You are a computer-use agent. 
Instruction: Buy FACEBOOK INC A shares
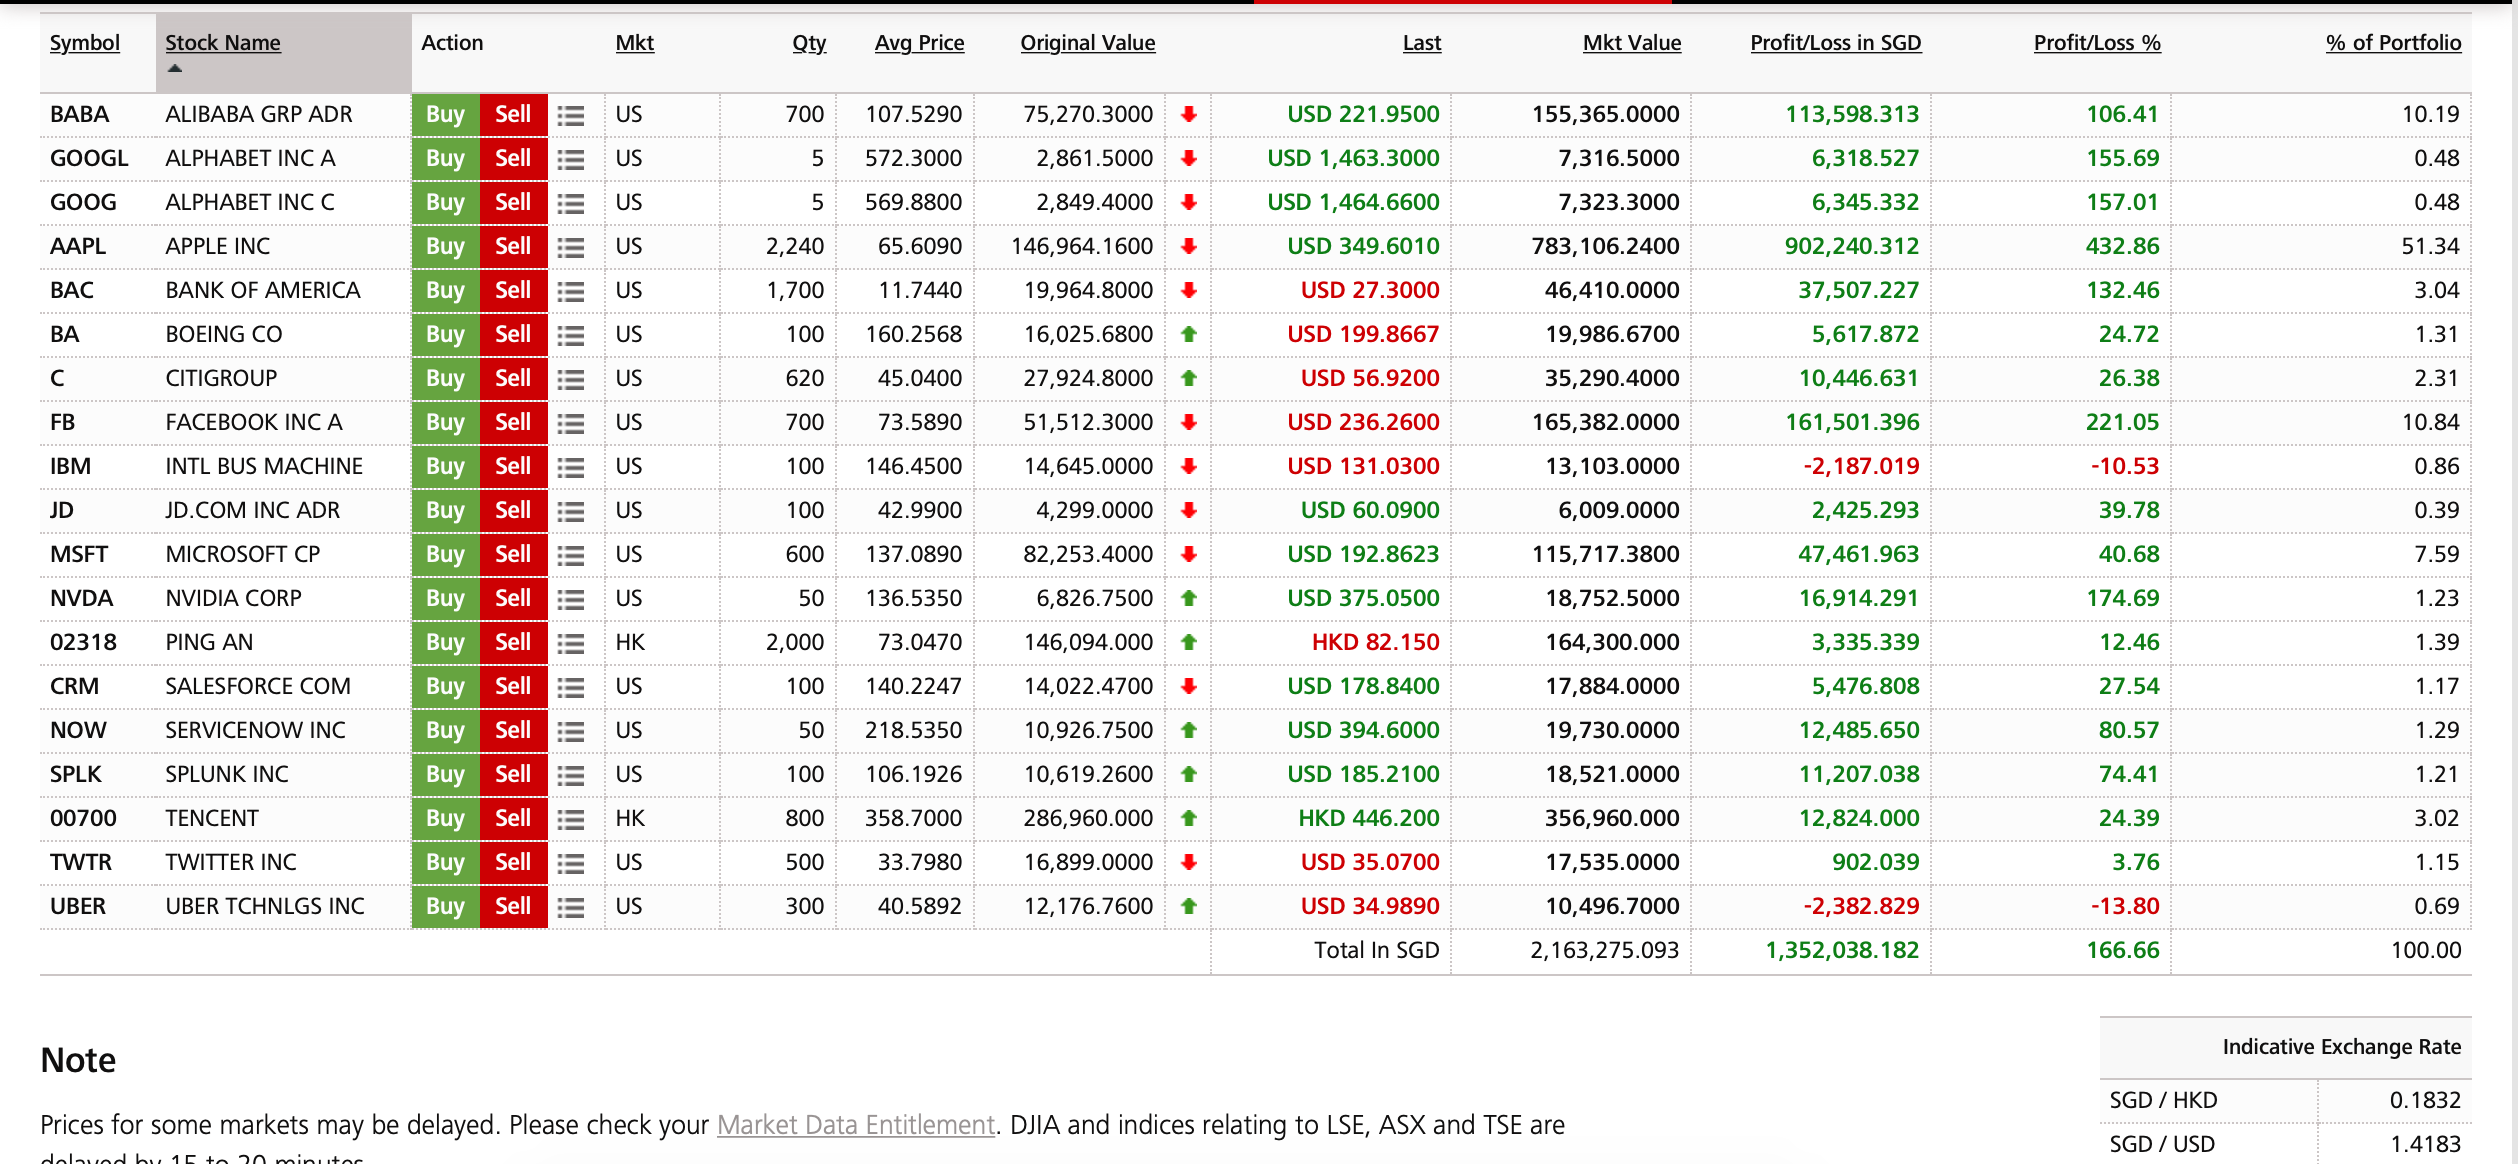446,423
